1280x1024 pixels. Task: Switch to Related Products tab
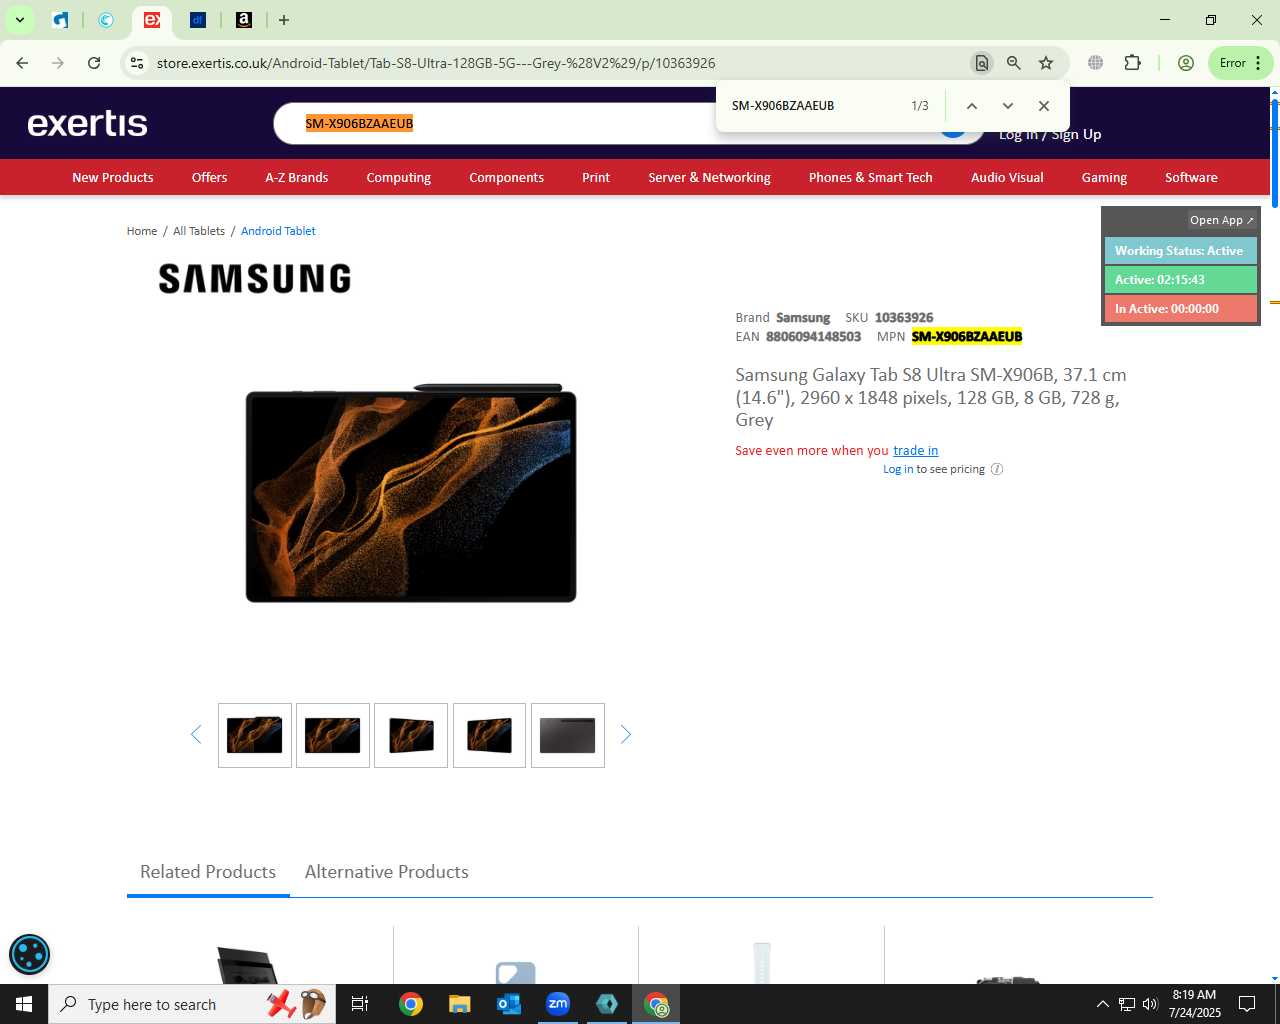[x=208, y=872]
